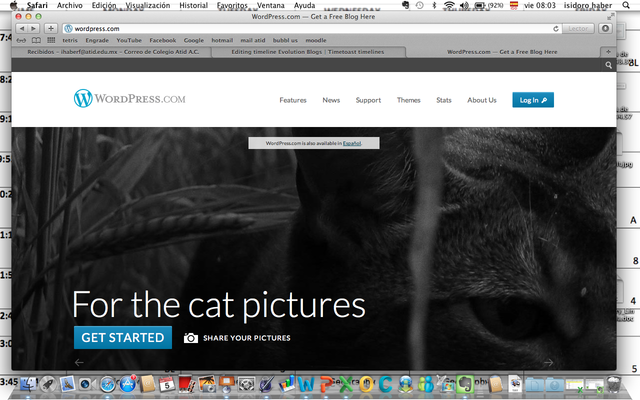Click the WordPress.com logo
The image size is (640, 400).
(129, 98)
